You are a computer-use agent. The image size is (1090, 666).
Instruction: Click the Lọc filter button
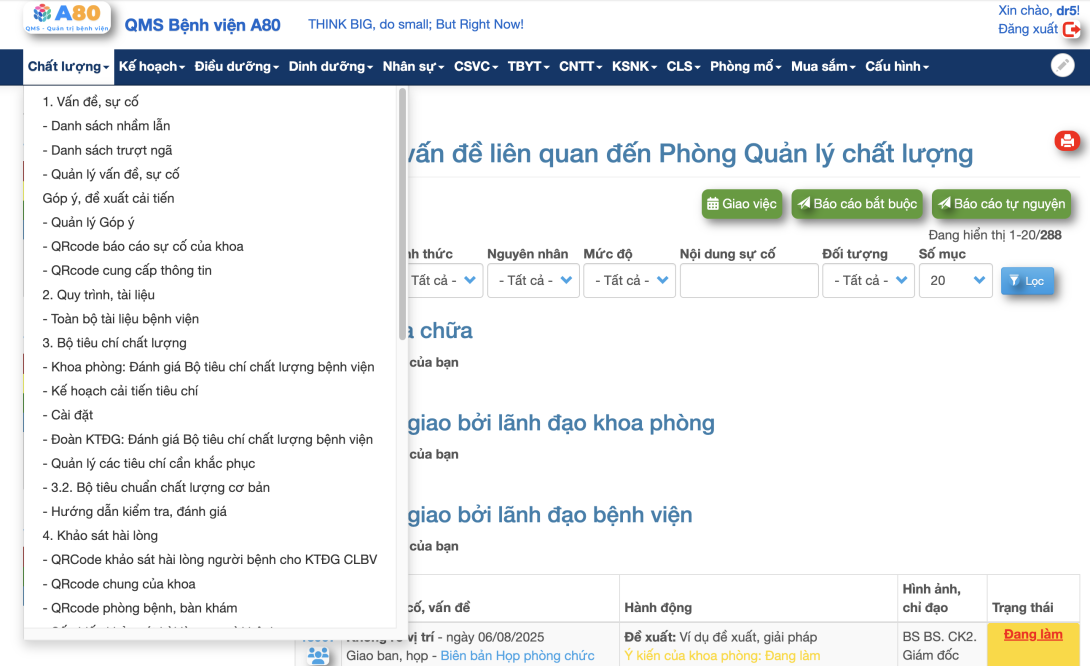tap(1026, 281)
